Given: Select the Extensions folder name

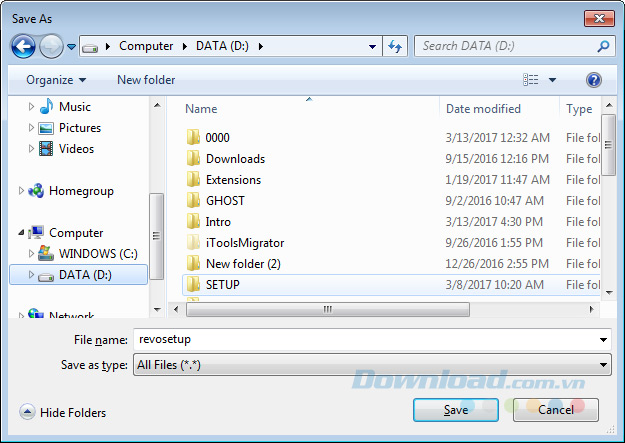Looking at the screenshot, I should pyautogui.click(x=233, y=180).
